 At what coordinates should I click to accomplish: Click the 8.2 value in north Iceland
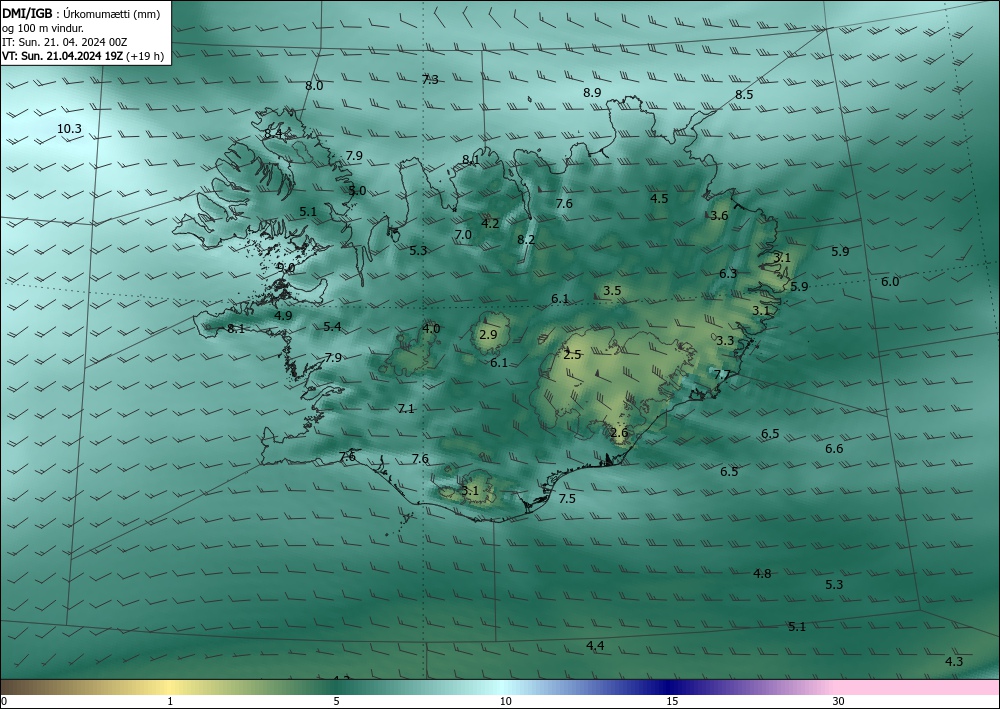coord(526,240)
